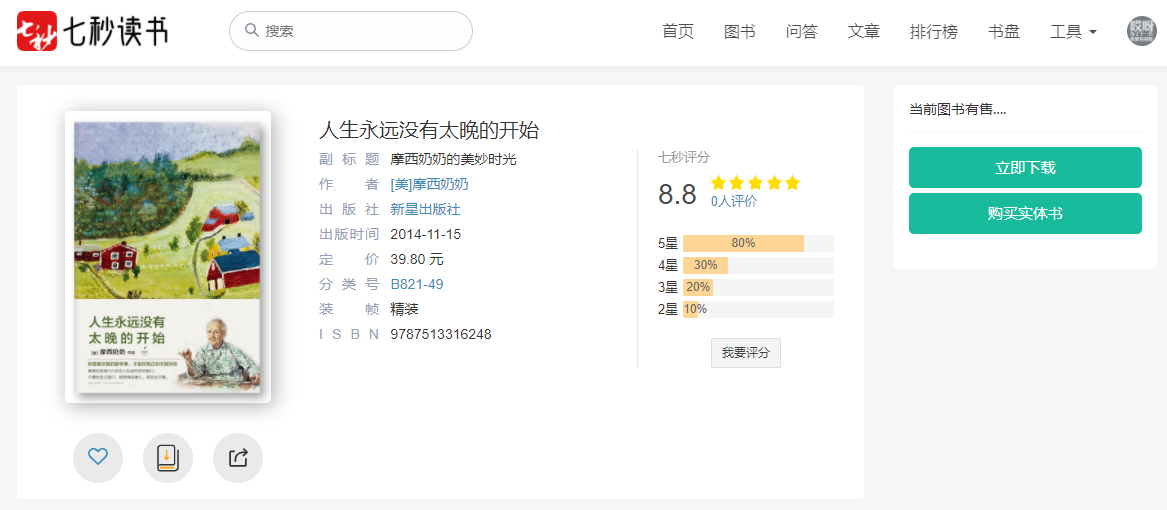Click the search magnifier icon

coord(252,31)
